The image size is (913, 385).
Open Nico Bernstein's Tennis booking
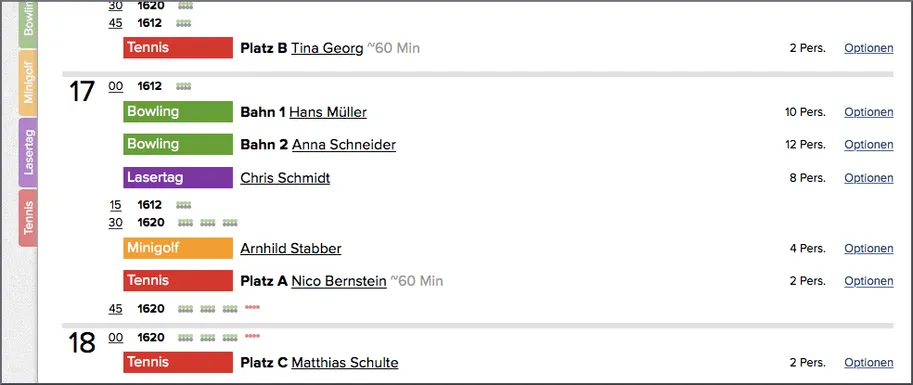tap(339, 281)
